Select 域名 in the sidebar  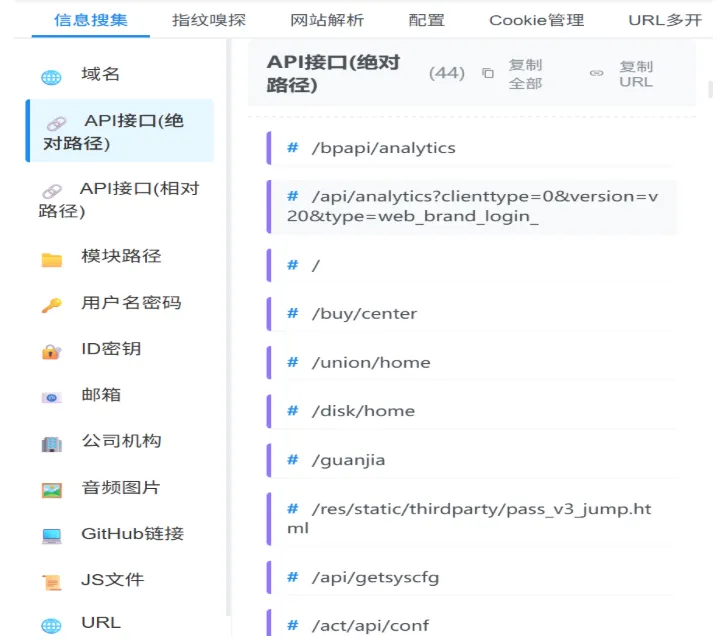click(x=100, y=74)
